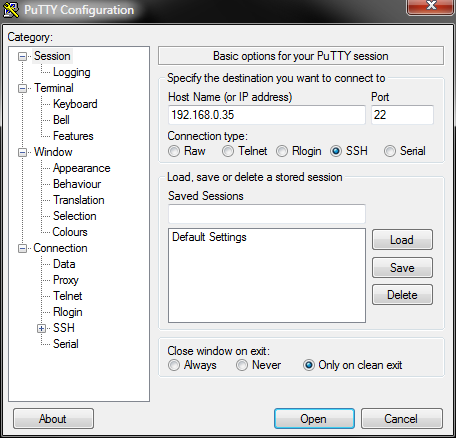Viewport: 456px width, 438px height.
Task: Open the Proxy settings category
Action: (x=66, y=280)
